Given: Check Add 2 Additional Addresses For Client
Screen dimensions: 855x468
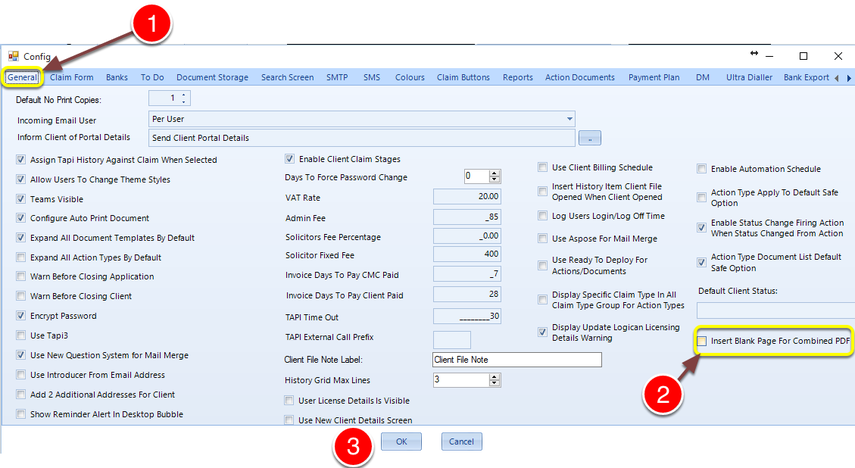Looking at the screenshot, I should (x=21, y=394).
